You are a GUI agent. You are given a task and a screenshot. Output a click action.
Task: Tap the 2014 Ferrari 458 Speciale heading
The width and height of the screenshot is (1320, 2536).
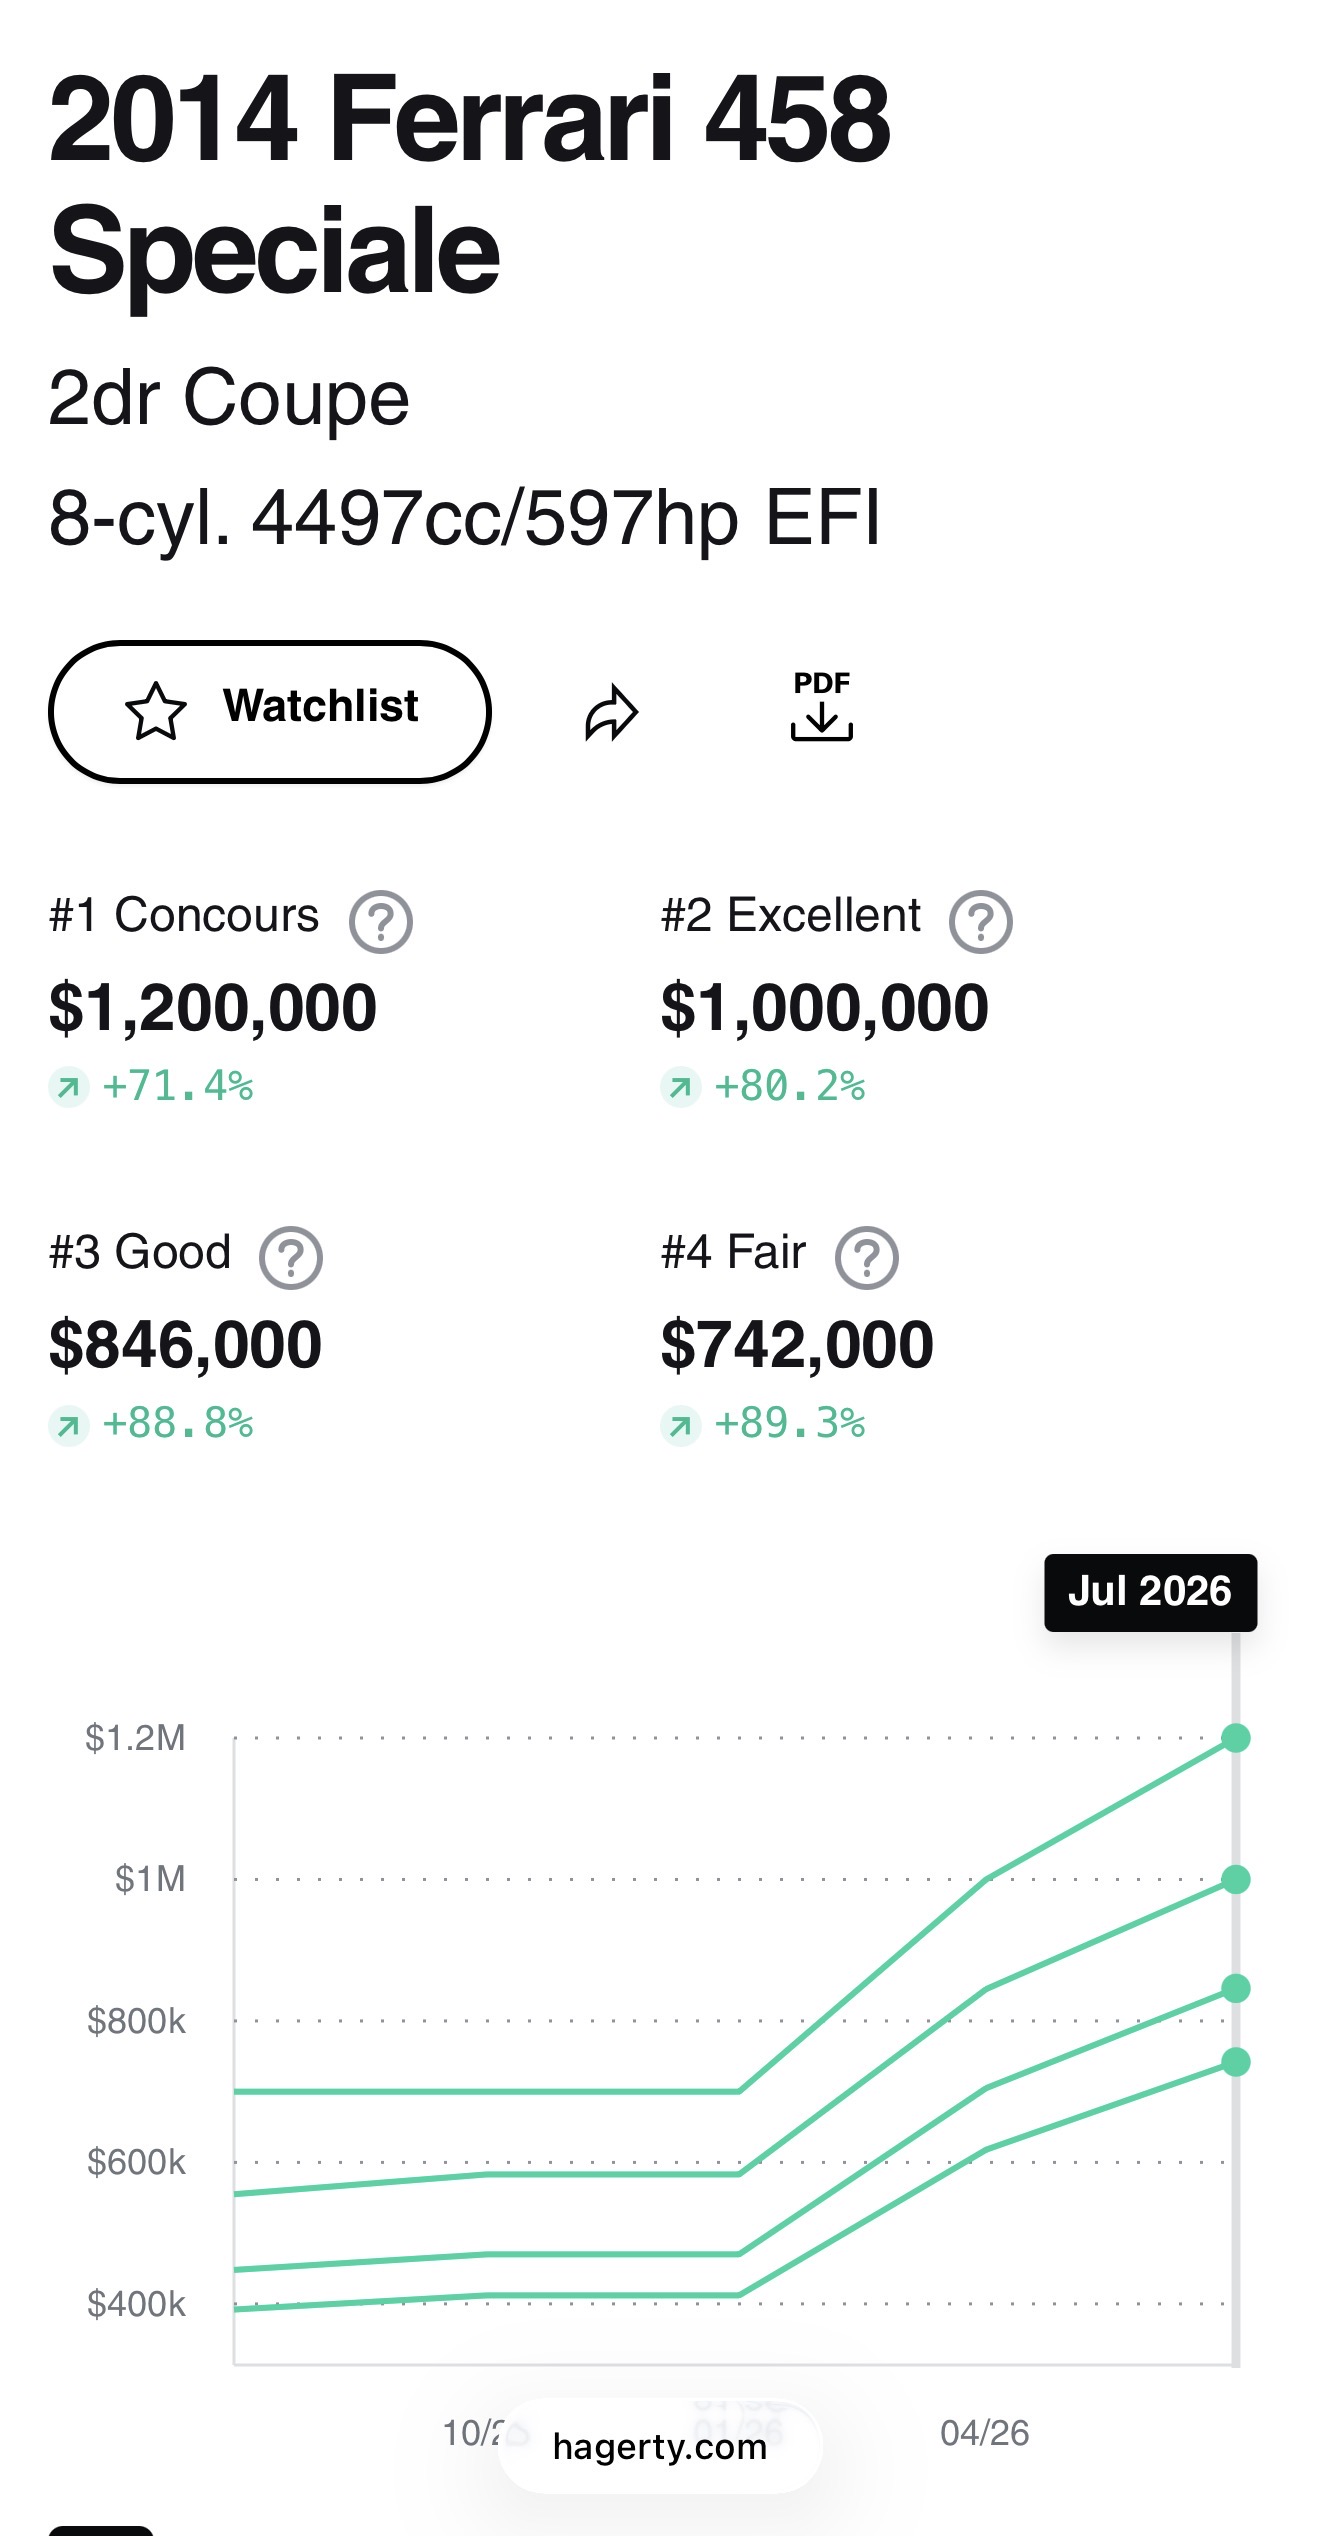[469, 185]
